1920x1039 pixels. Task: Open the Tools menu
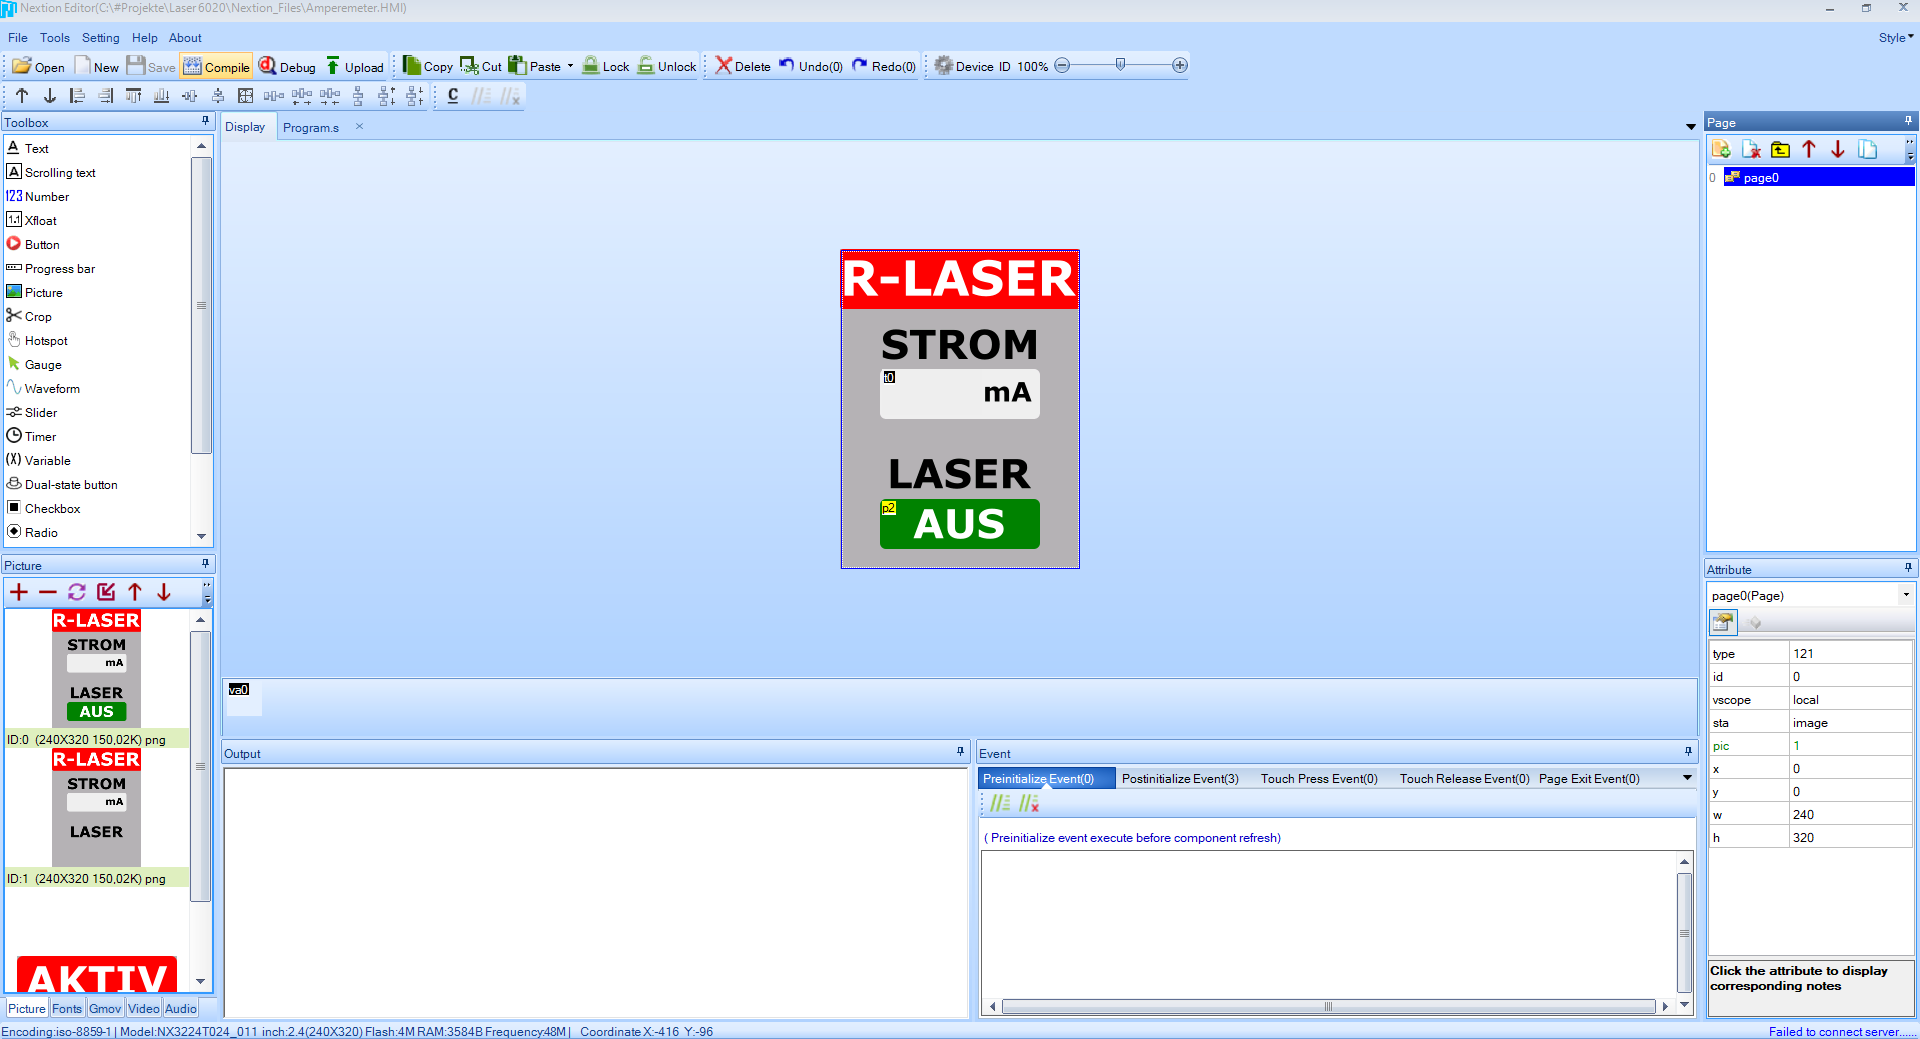tap(55, 38)
